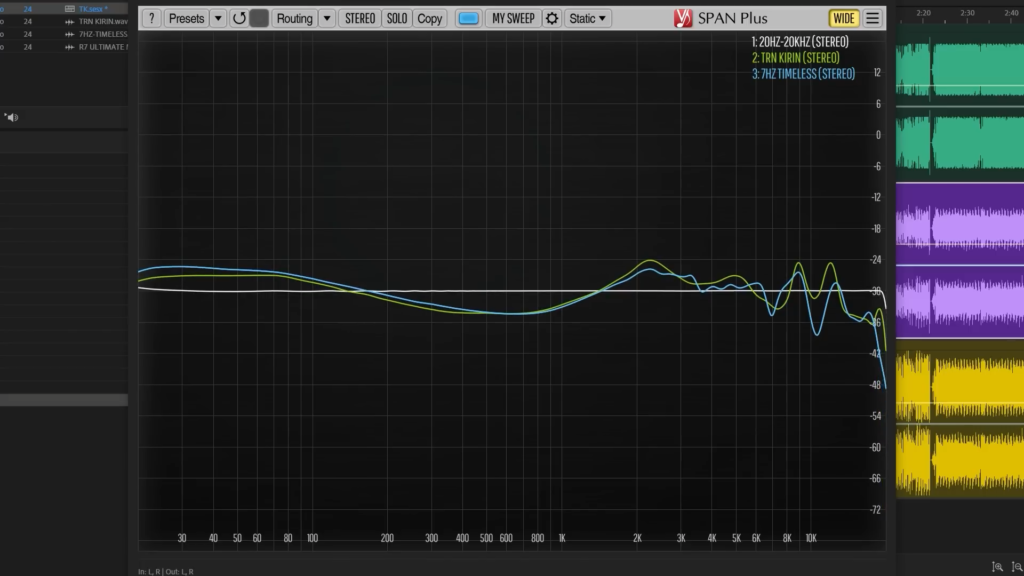Open the SPAN Plus help question-mark button
This screenshot has width=1024, height=576.
(152, 18)
